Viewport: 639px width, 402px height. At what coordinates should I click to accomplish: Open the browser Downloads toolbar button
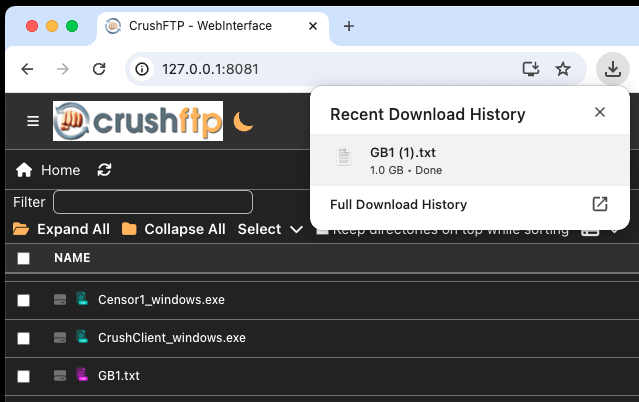click(x=613, y=69)
